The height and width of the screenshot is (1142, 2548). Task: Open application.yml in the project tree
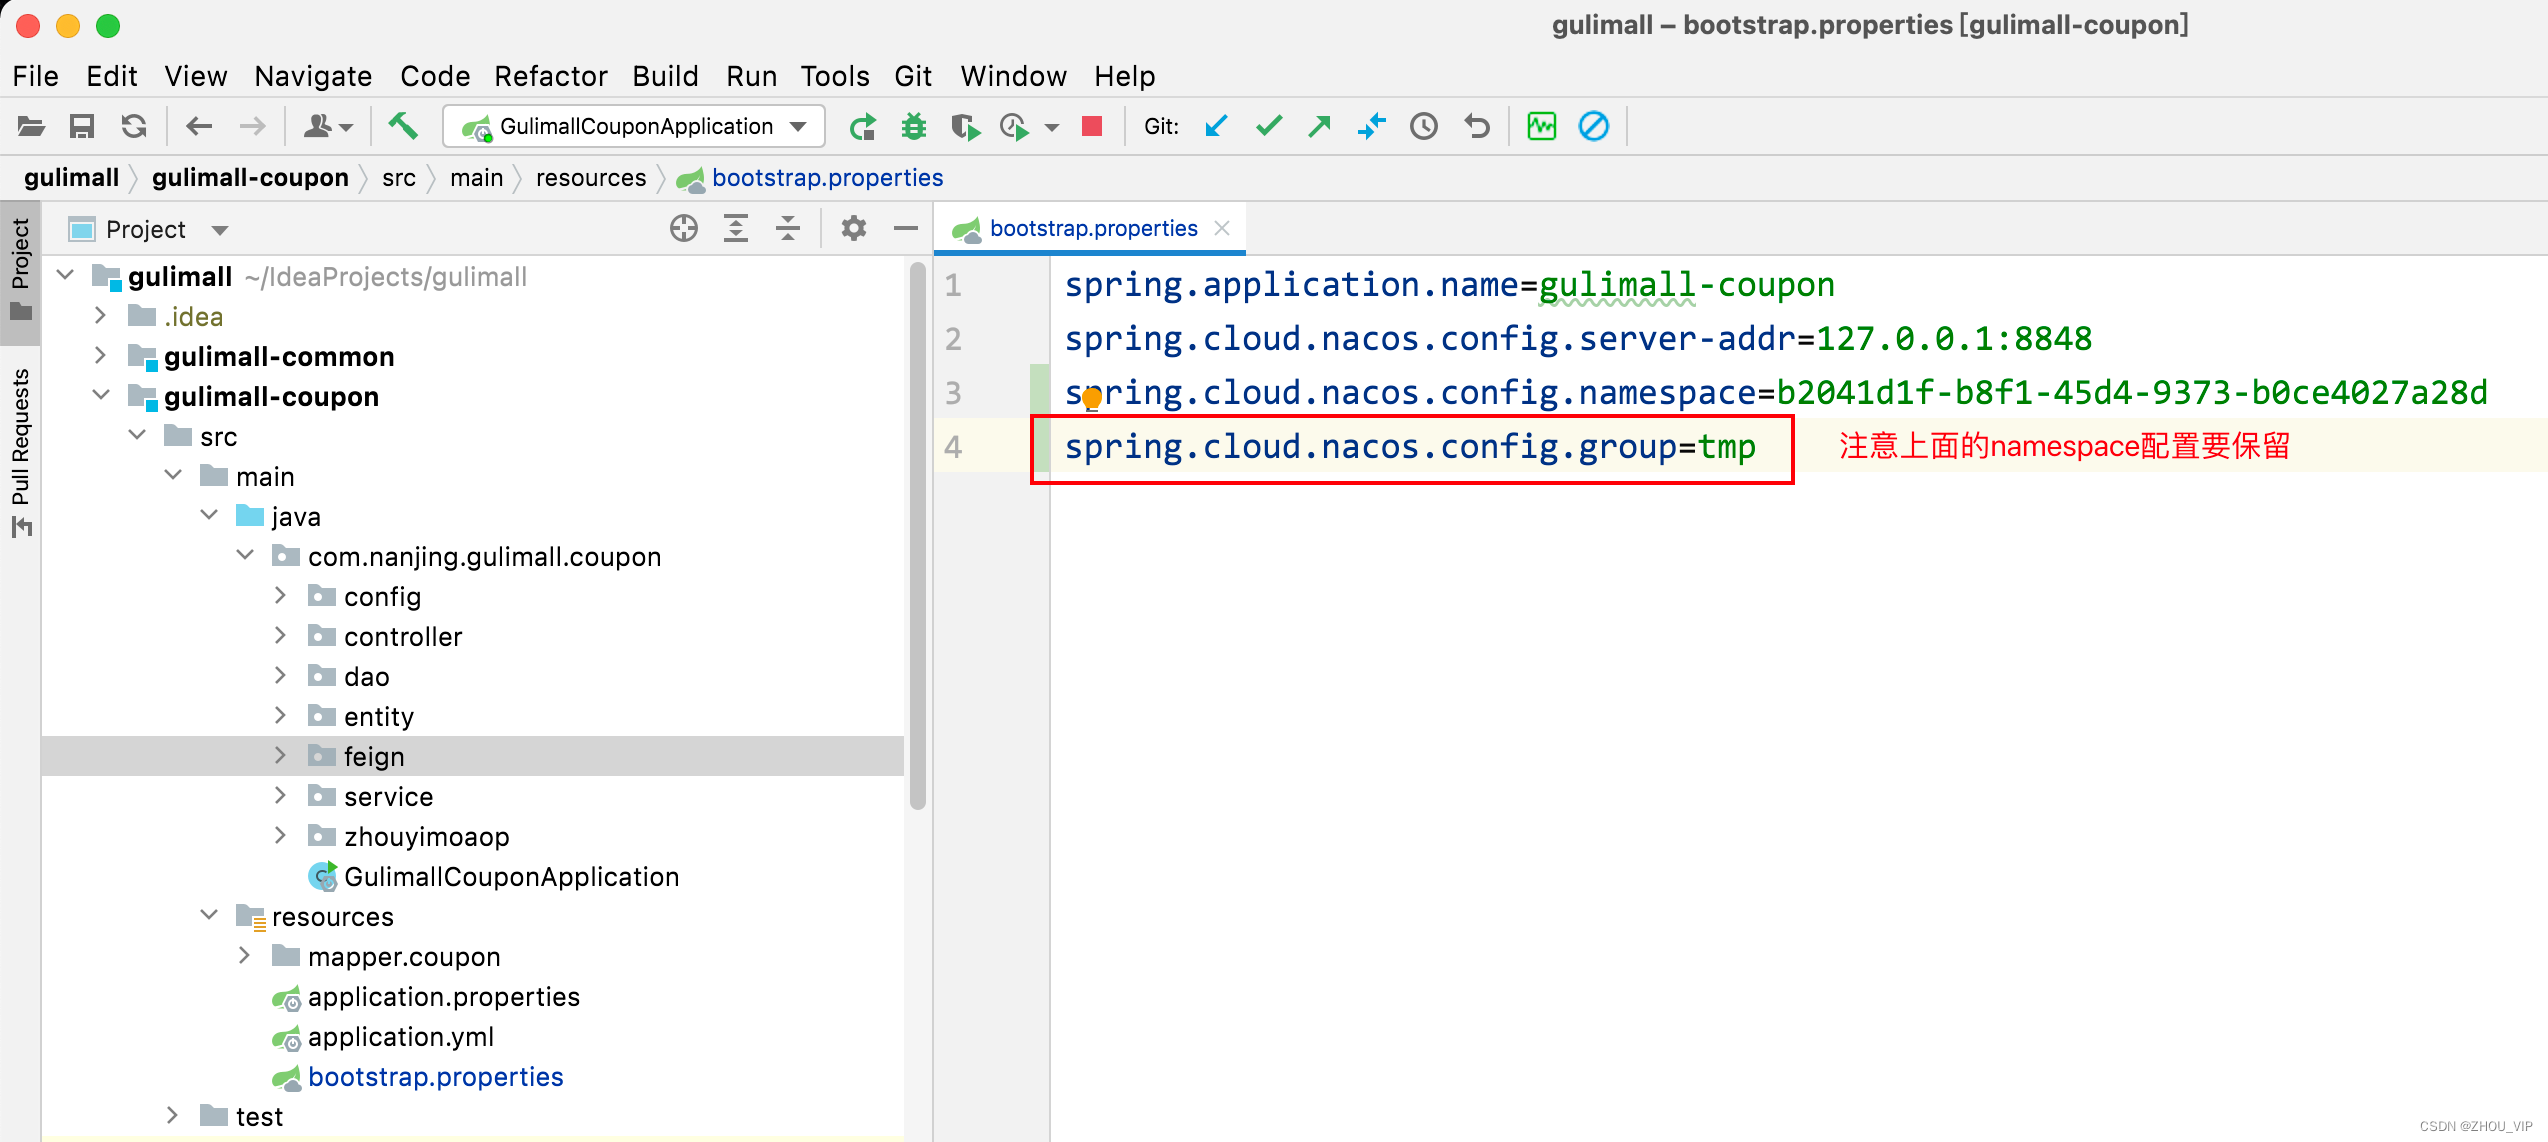(400, 1037)
